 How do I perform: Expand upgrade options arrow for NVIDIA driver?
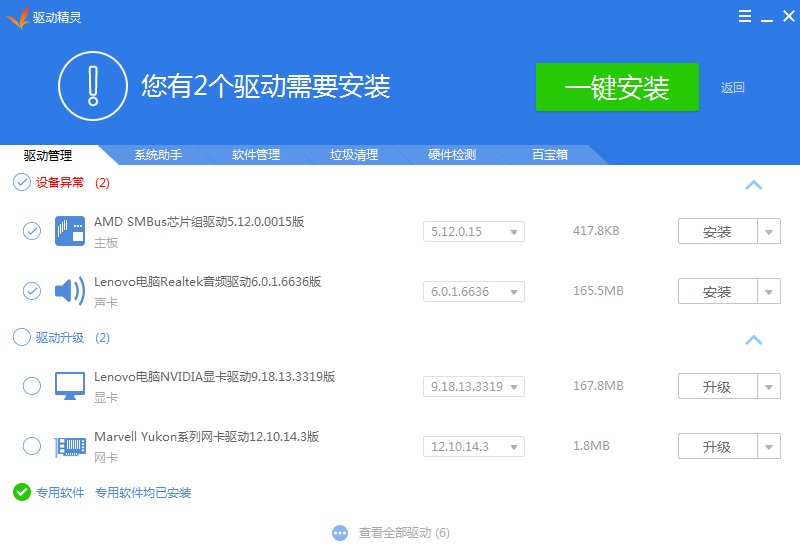769,387
